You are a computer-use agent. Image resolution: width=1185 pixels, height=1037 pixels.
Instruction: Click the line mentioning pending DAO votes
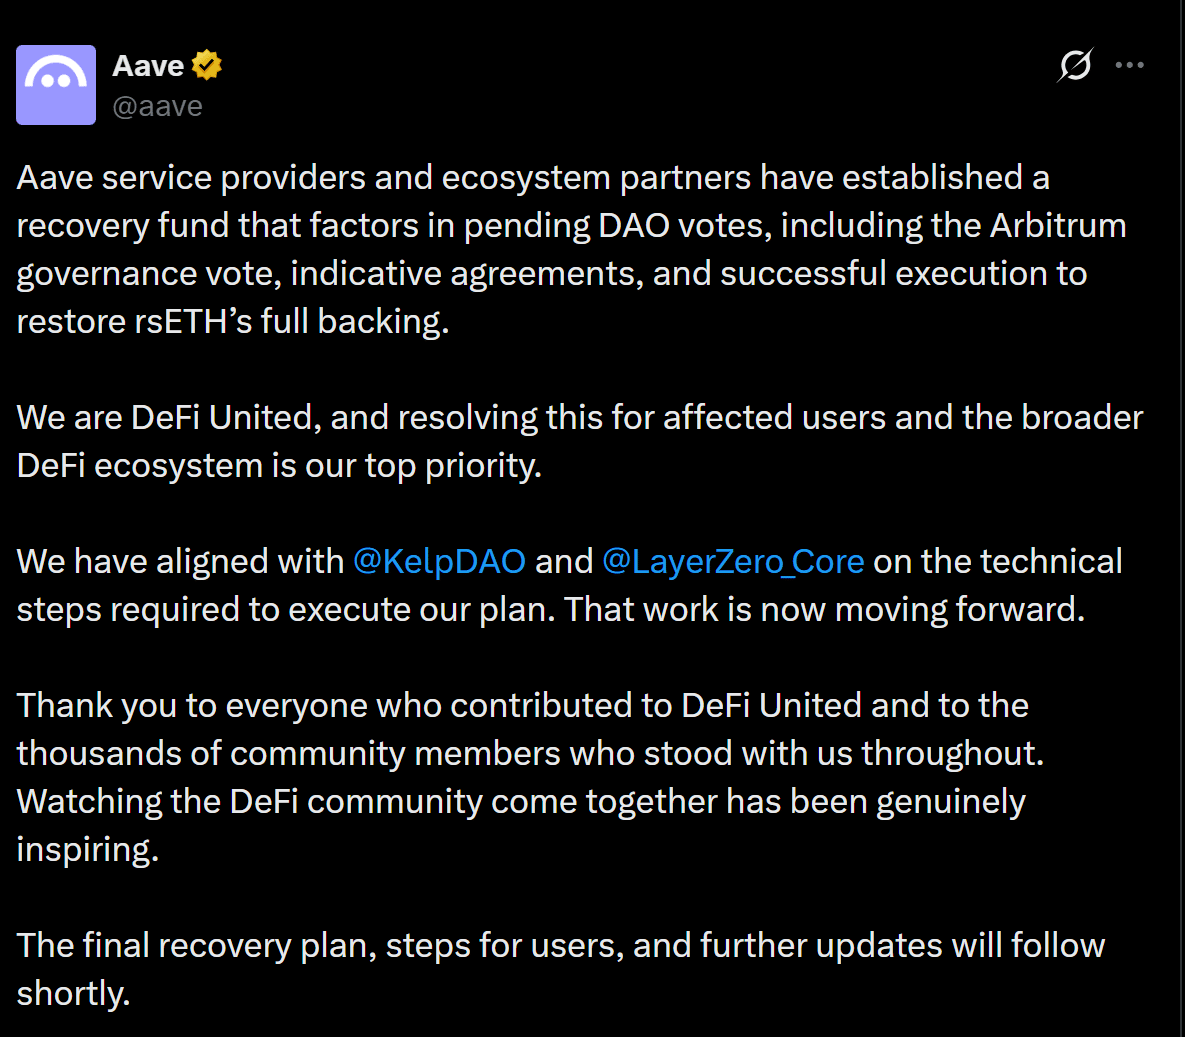570,226
